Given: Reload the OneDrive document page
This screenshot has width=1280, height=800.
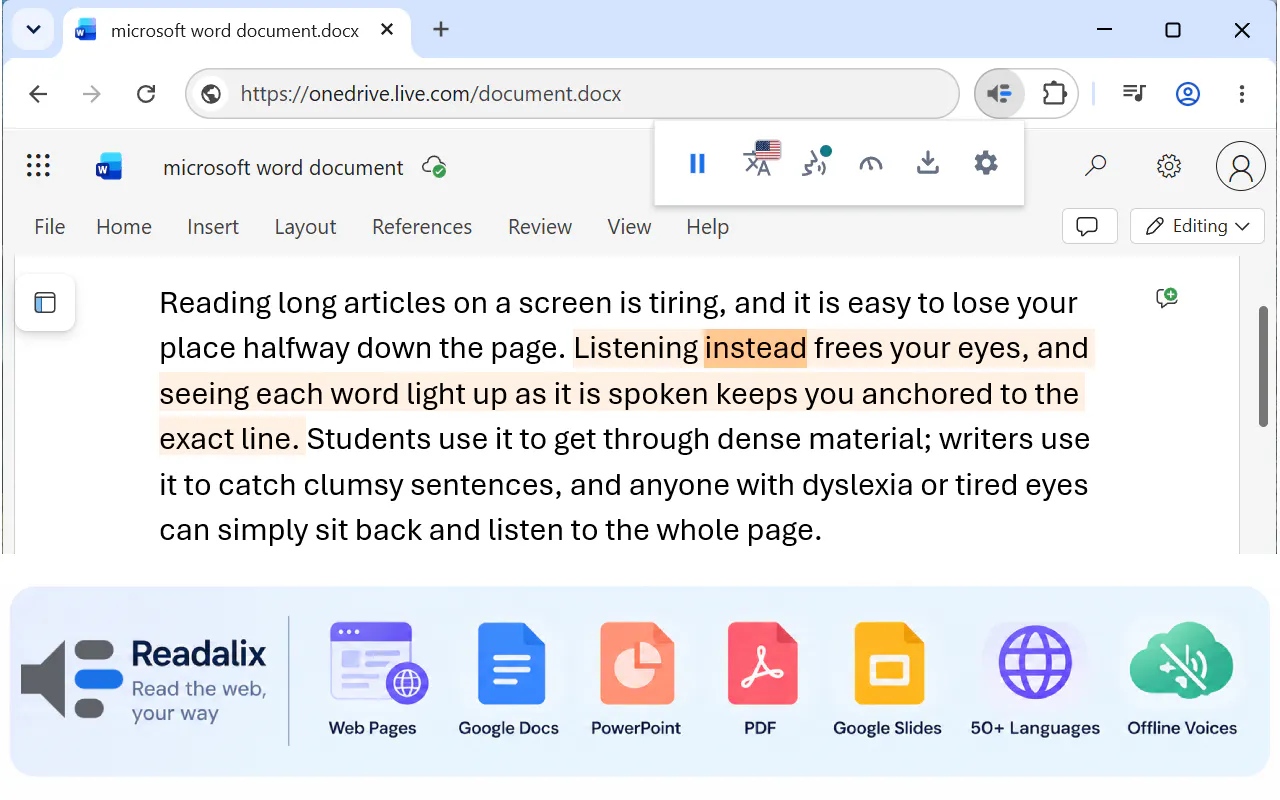Looking at the screenshot, I should tap(146, 94).
